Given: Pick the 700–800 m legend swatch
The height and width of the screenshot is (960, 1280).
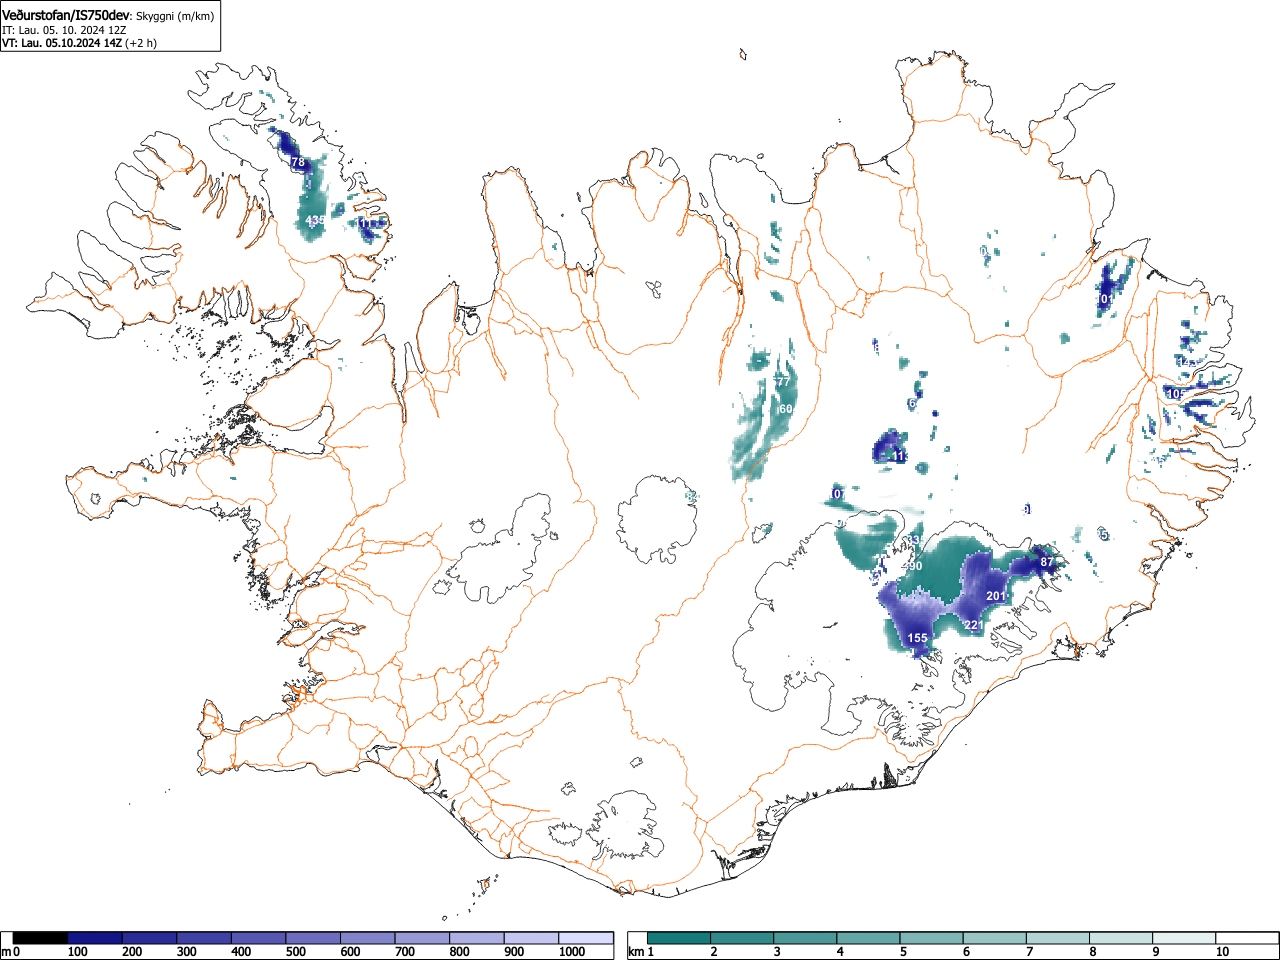Looking at the screenshot, I should coord(422,938).
